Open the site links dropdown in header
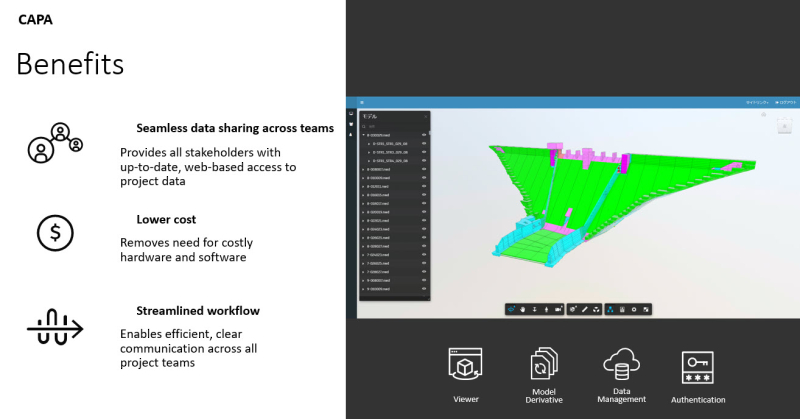 [756, 102]
